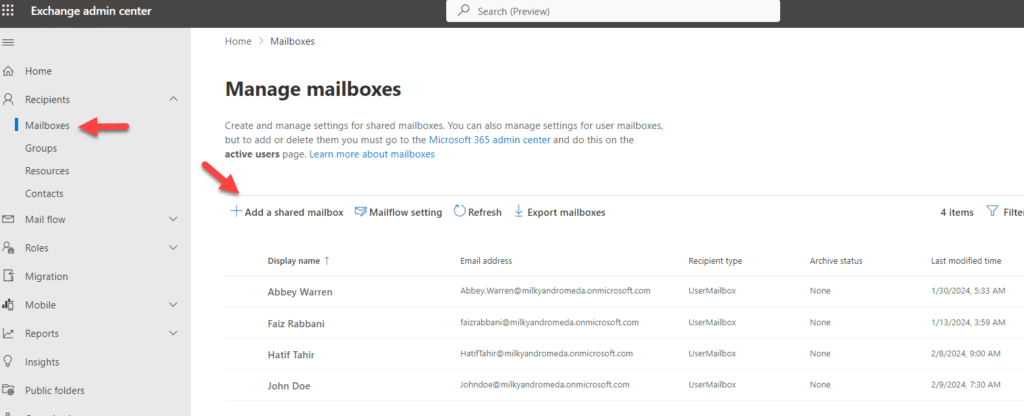Click the Refresh button label
The width and height of the screenshot is (1024, 416).
pos(485,212)
